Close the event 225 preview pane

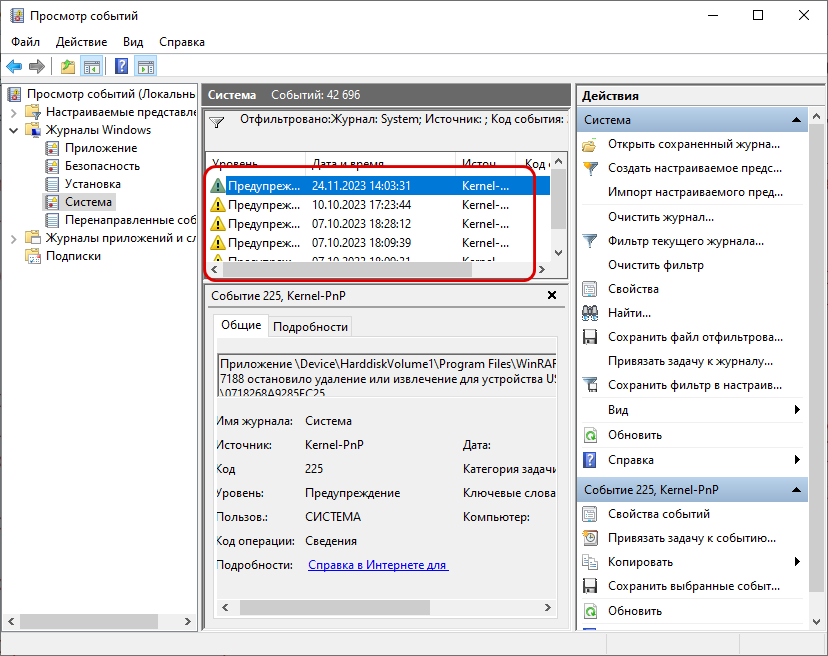tap(552, 296)
